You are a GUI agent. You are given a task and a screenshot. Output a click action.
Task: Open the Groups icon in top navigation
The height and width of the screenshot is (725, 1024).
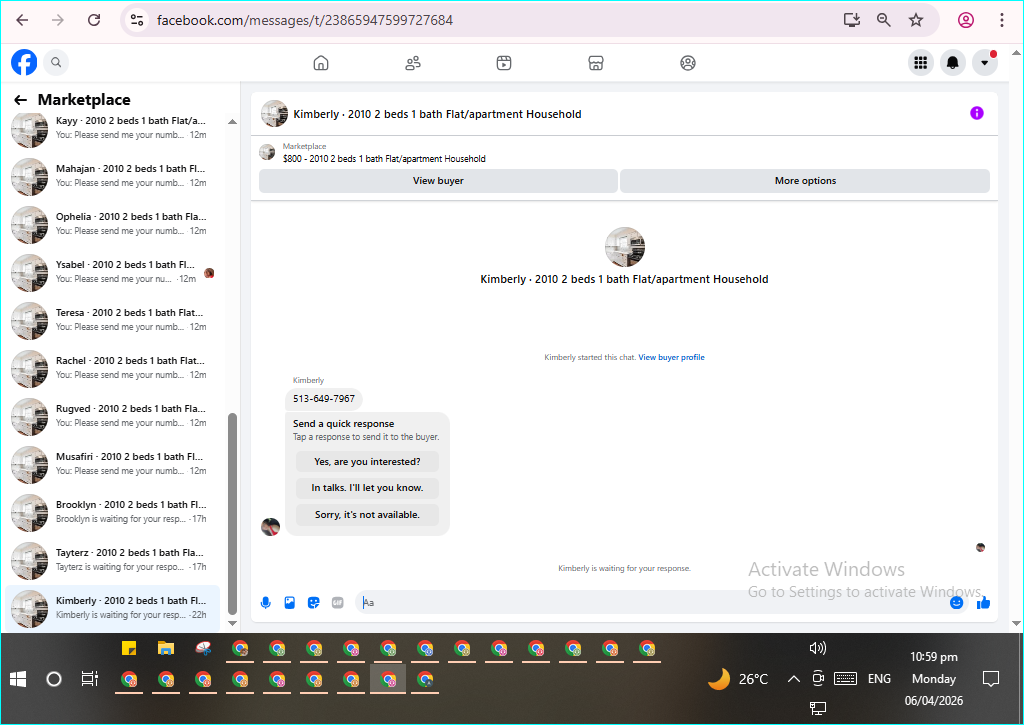pyautogui.click(x=688, y=63)
